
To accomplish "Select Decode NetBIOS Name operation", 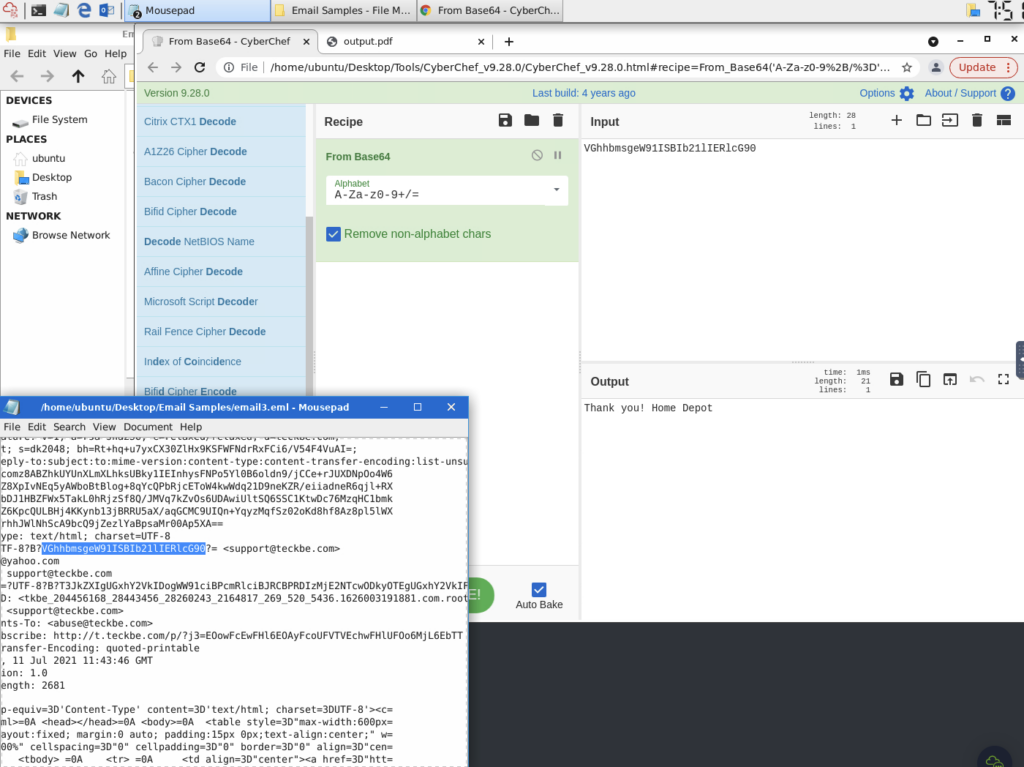I will point(221,242).
